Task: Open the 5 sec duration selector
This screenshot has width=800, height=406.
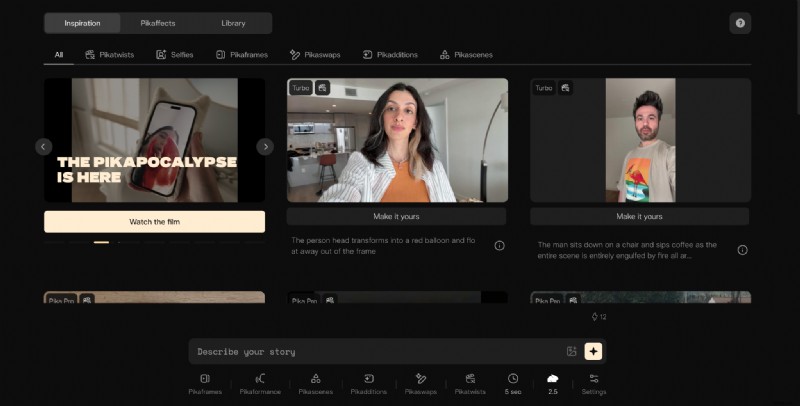Action: (x=513, y=384)
